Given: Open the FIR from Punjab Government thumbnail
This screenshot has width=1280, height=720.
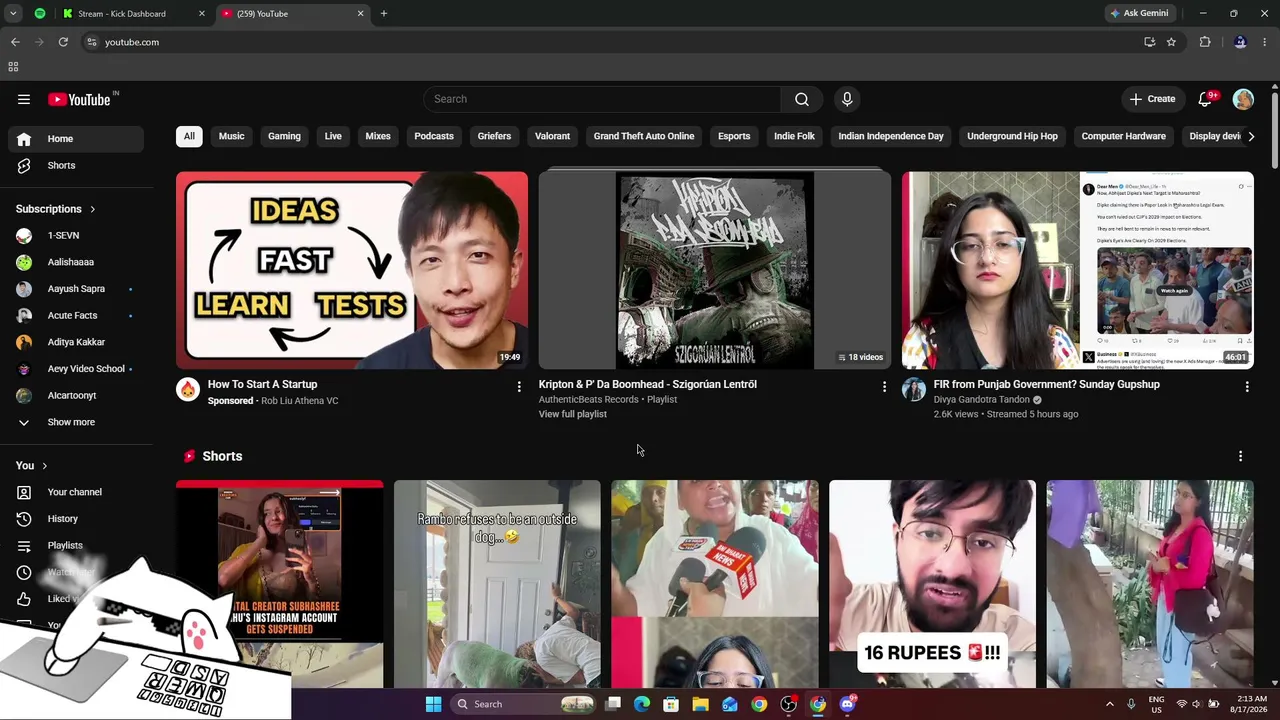Looking at the screenshot, I should pyautogui.click(x=1078, y=270).
